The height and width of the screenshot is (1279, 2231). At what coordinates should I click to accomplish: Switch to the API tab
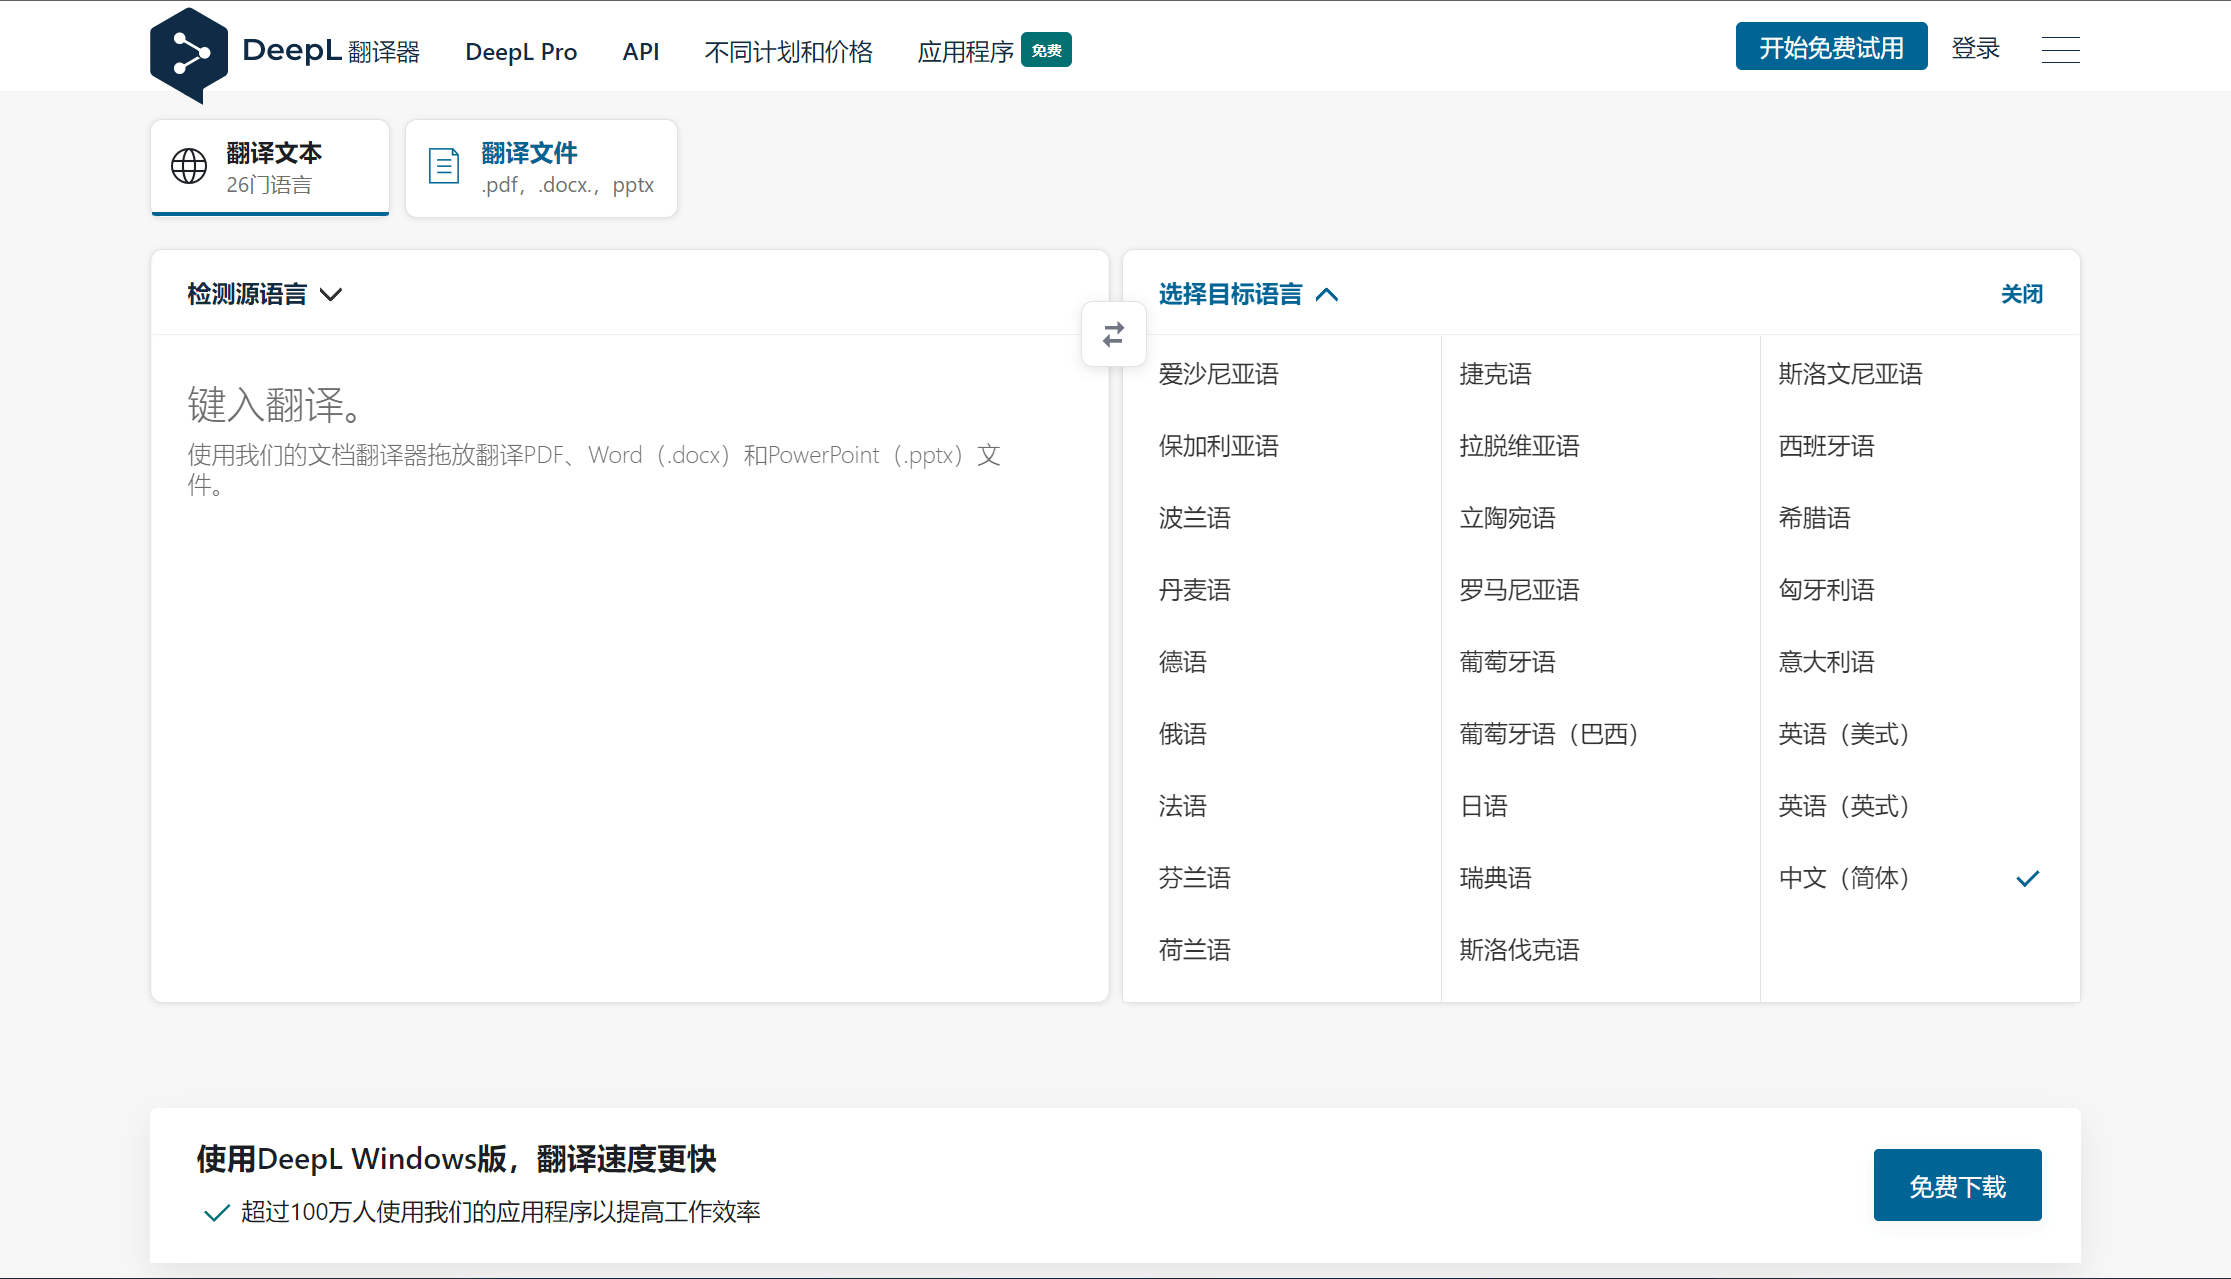click(x=639, y=49)
